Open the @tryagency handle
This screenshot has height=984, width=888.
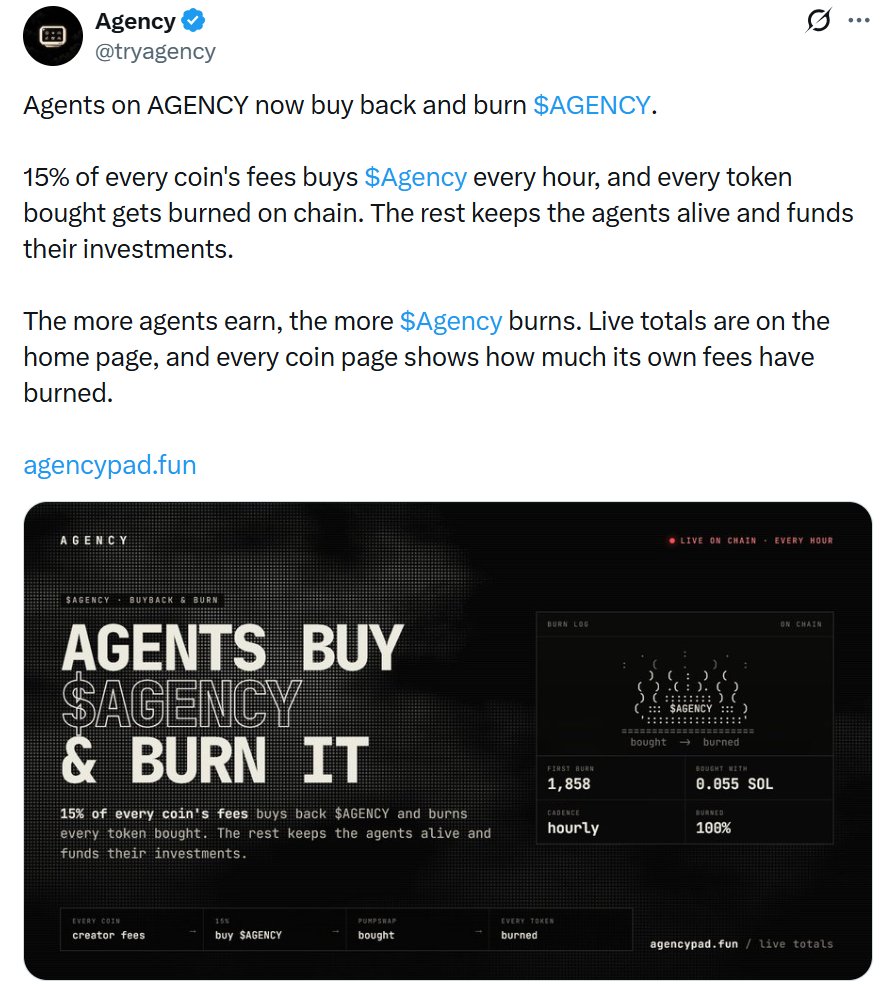point(155,51)
